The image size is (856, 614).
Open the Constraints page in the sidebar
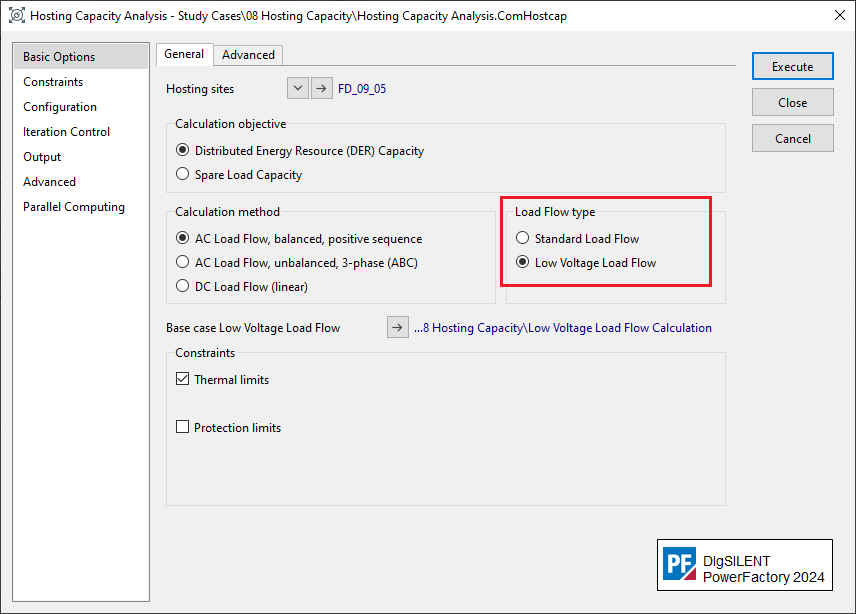(81, 82)
